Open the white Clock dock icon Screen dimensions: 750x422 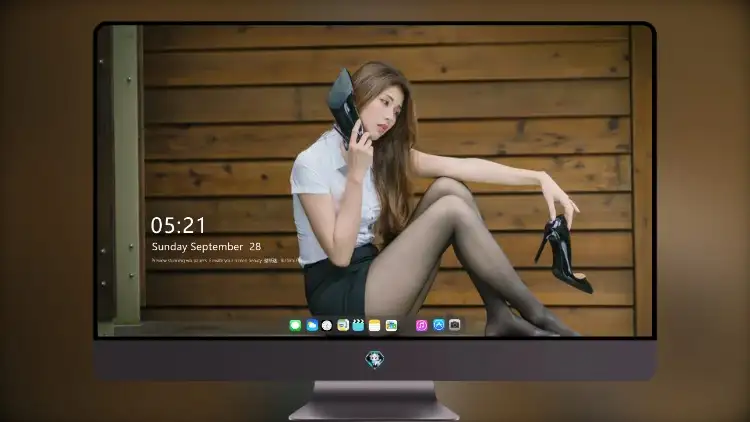(327, 325)
